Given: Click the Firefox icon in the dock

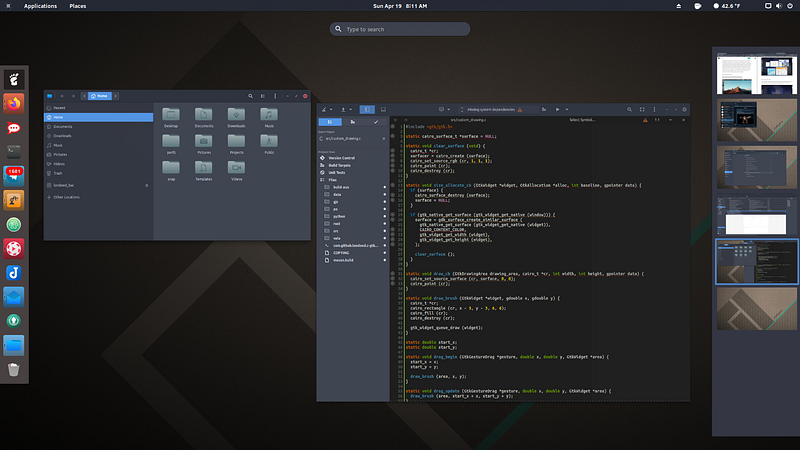Looking at the screenshot, I should coord(14,102).
